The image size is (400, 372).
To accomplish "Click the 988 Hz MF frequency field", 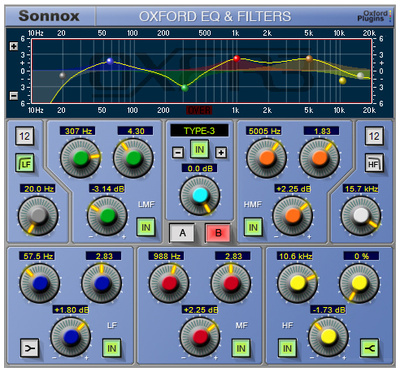I will coord(166,256).
